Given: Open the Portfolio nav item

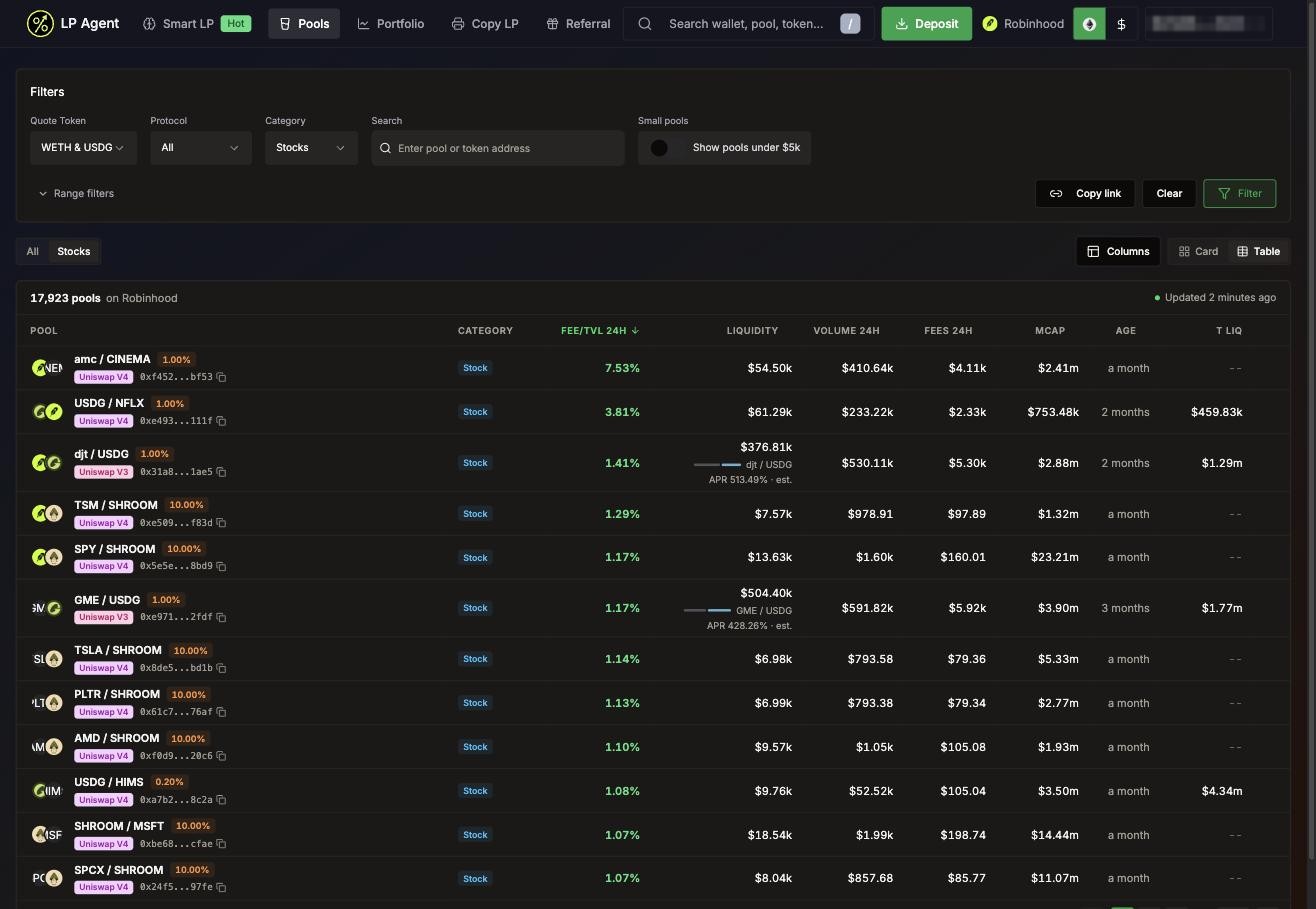Looking at the screenshot, I should 391,24.
